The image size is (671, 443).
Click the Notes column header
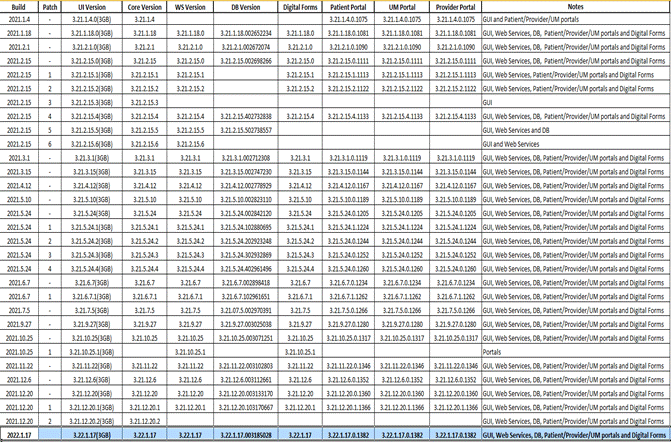pyautogui.click(x=575, y=5)
